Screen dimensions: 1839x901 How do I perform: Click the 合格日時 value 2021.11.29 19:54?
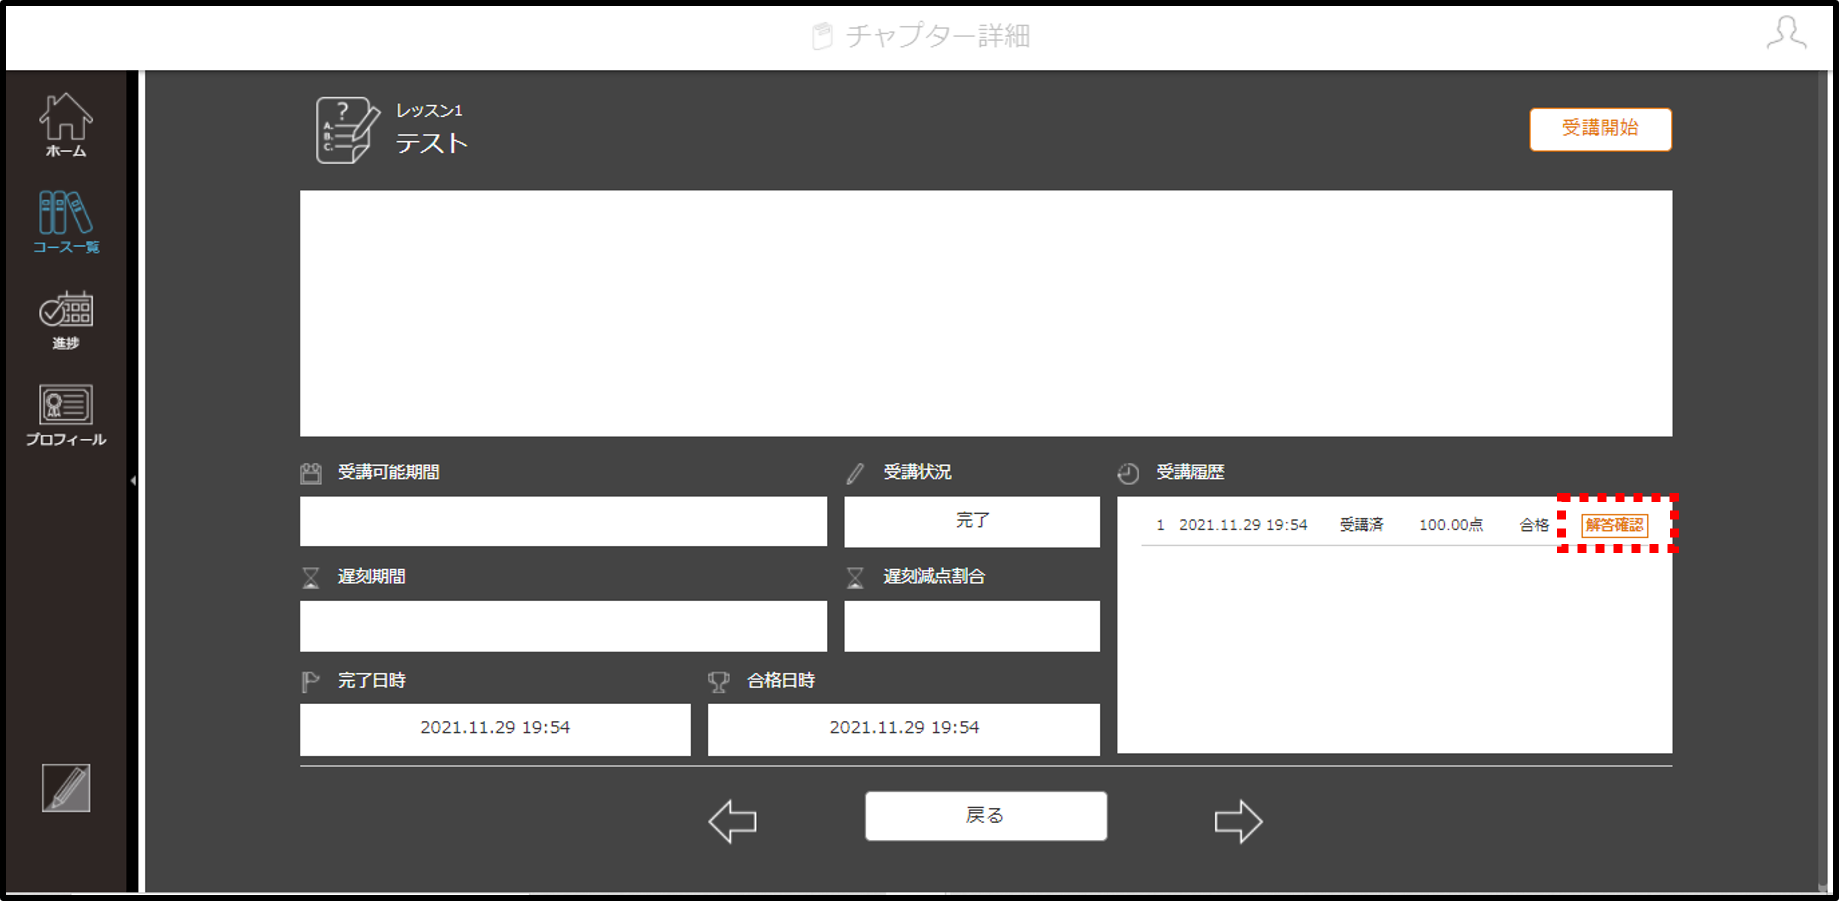click(904, 729)
